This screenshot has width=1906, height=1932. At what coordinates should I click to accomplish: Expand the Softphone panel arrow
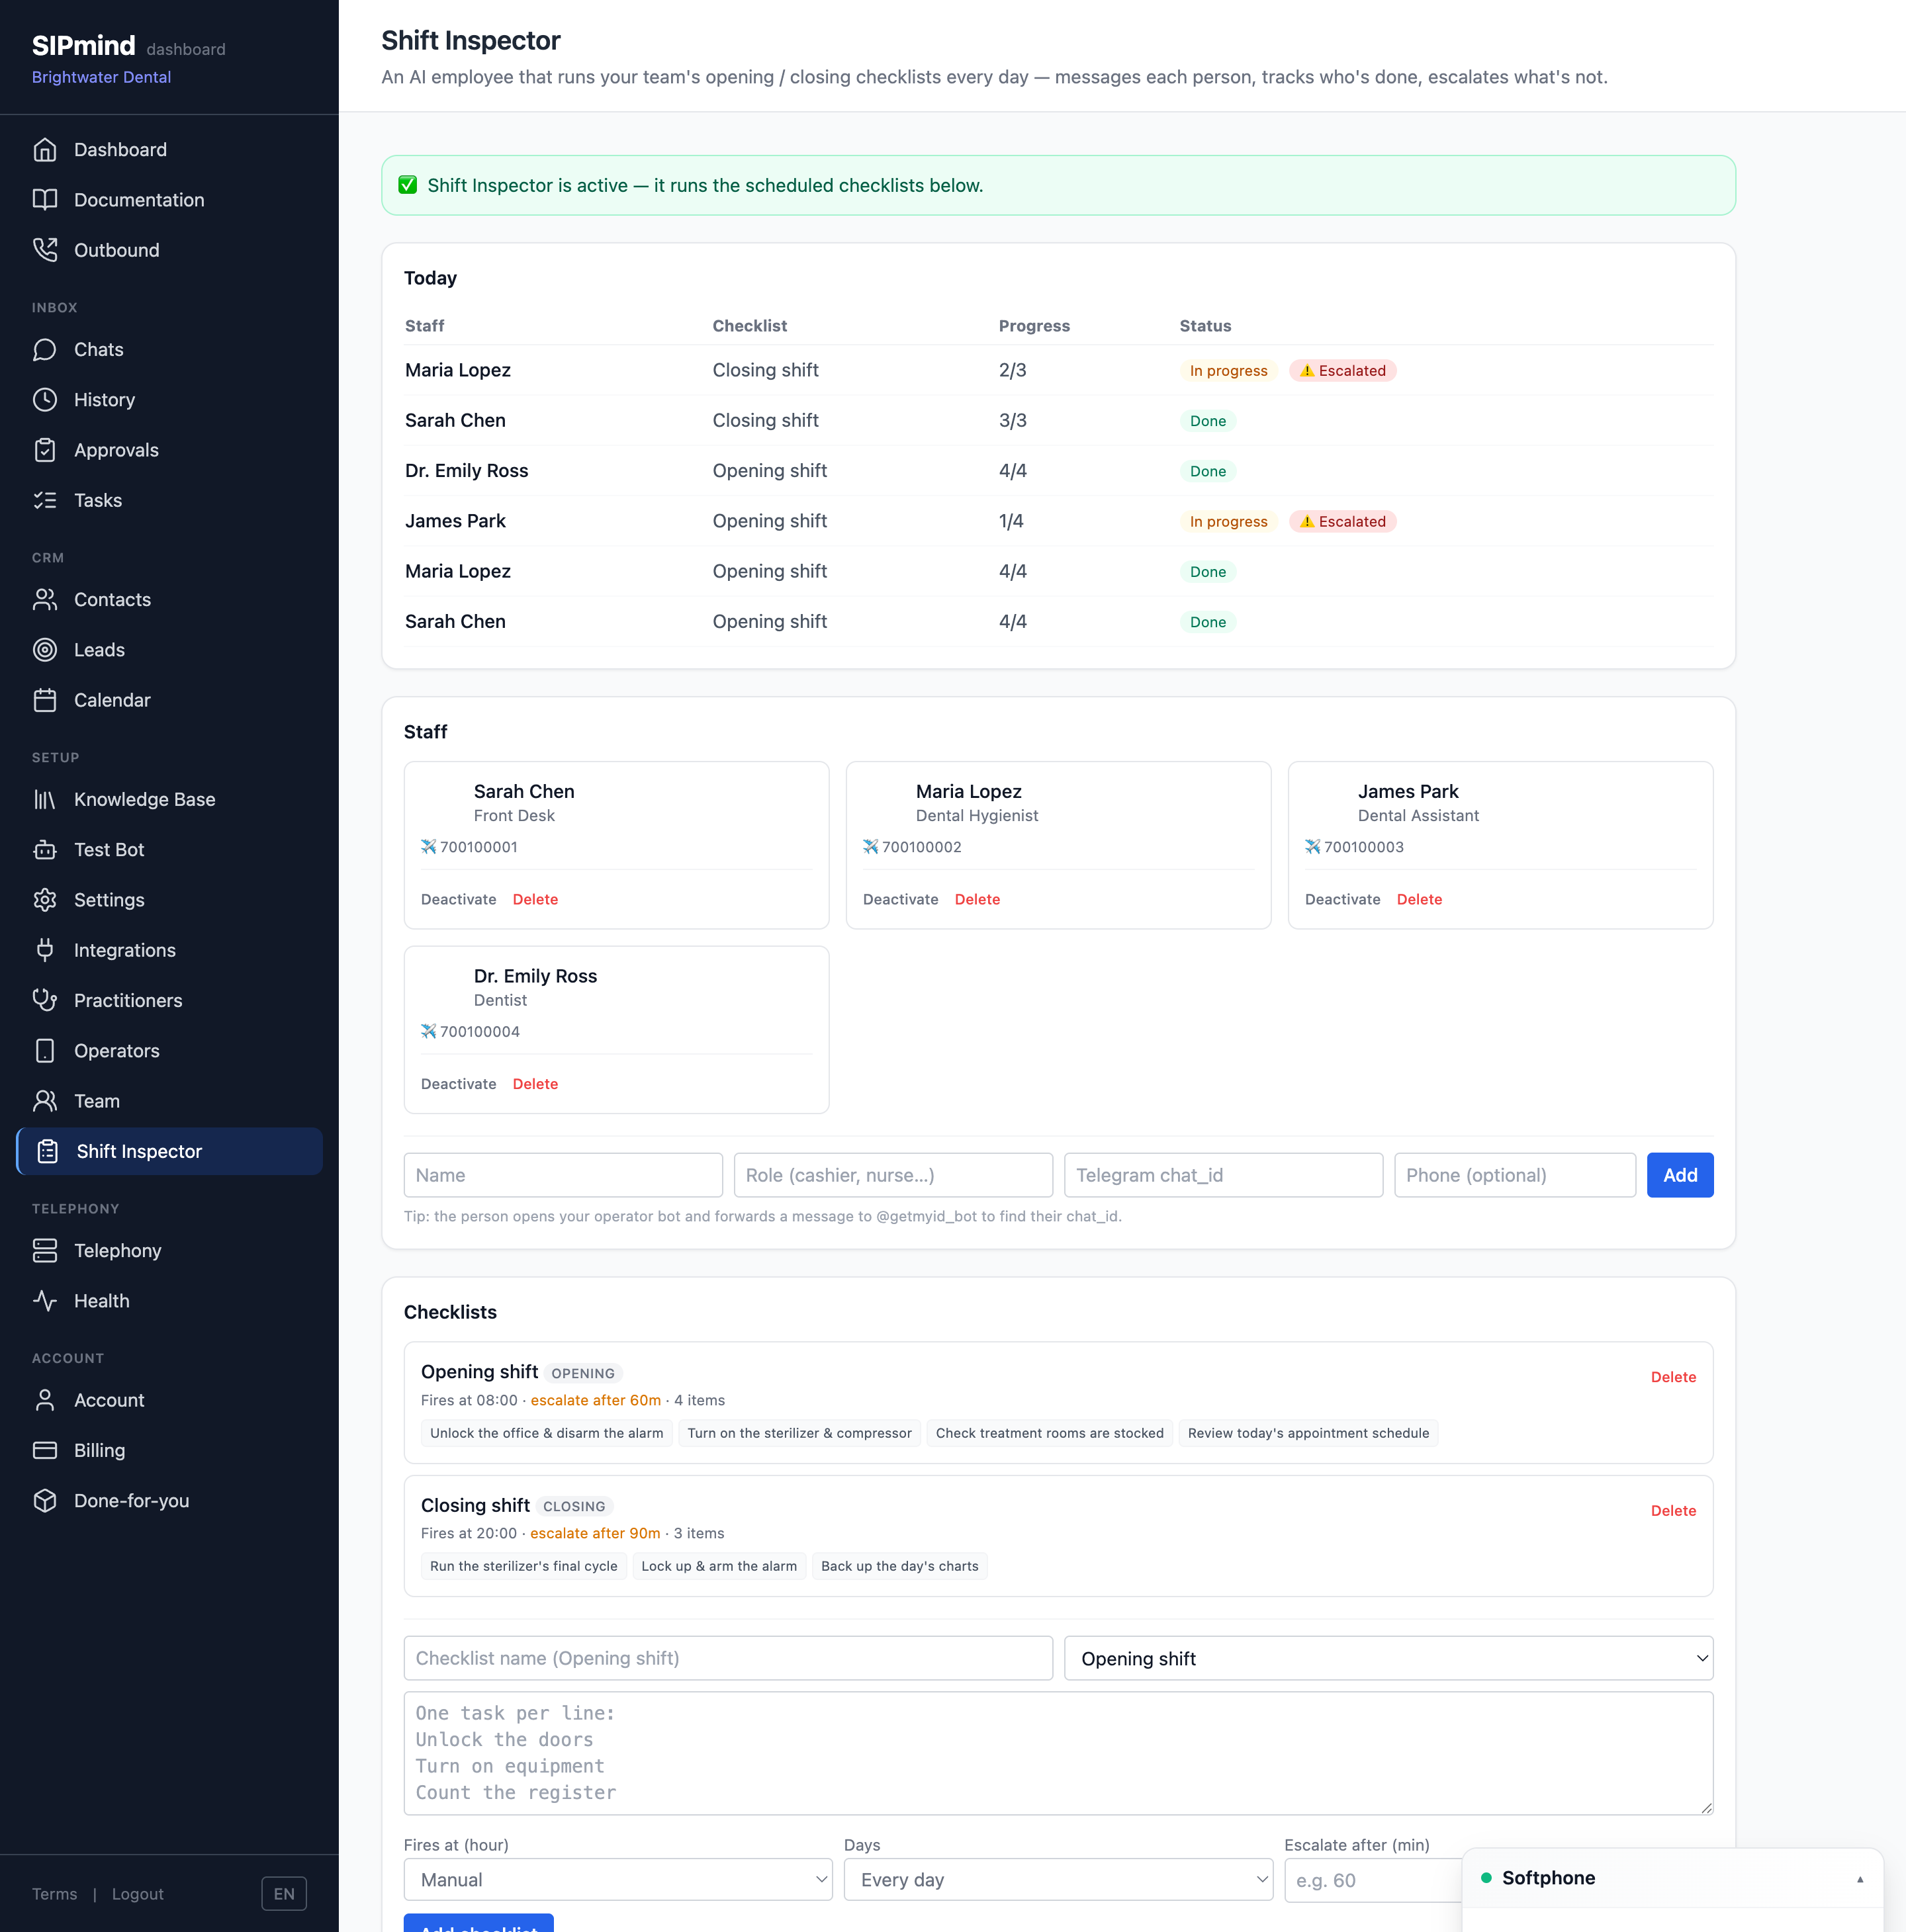pos(1860,1879)
